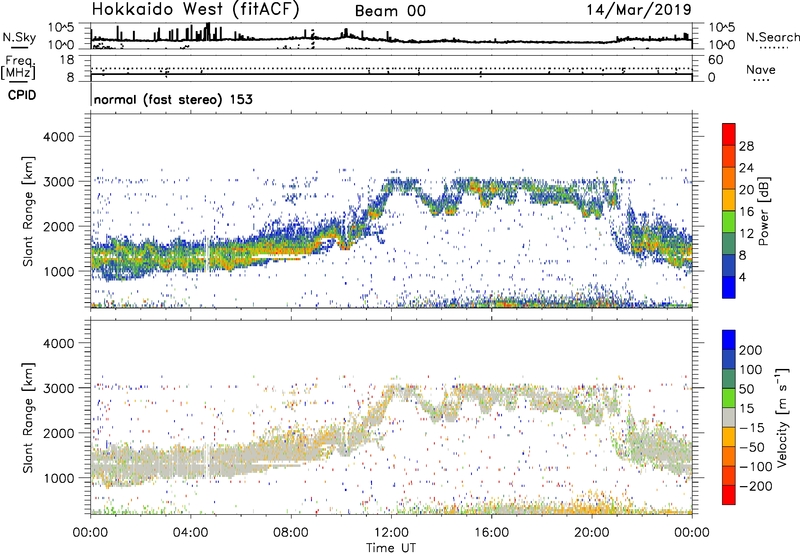The height and width of the screenshot is (554, 800).
Task: Click inside the power range-time plot
Action: [391, 211]
